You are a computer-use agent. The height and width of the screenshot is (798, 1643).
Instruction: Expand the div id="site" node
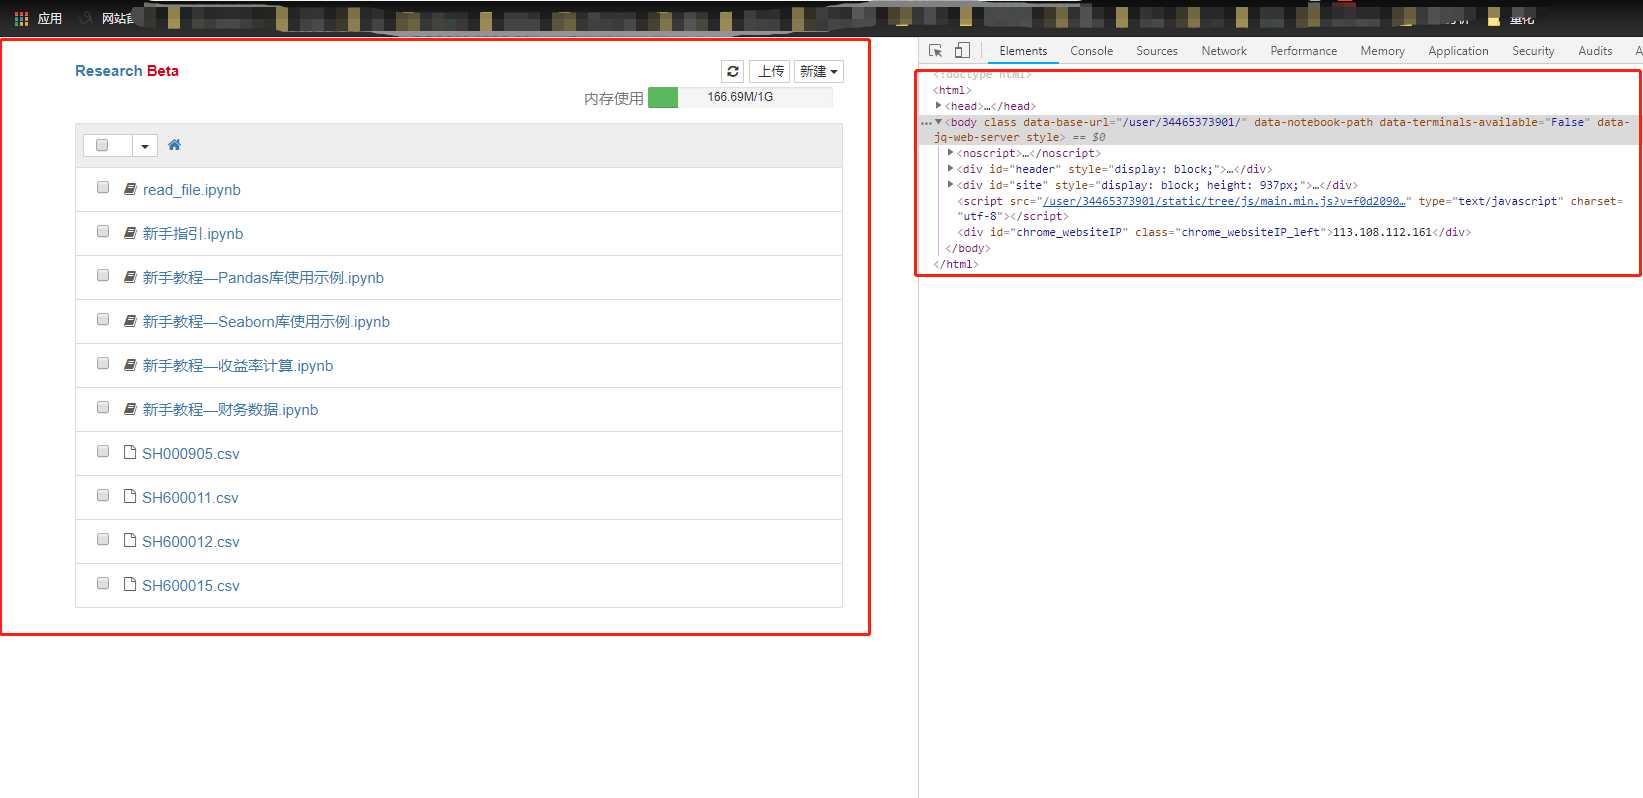[950, 185]
